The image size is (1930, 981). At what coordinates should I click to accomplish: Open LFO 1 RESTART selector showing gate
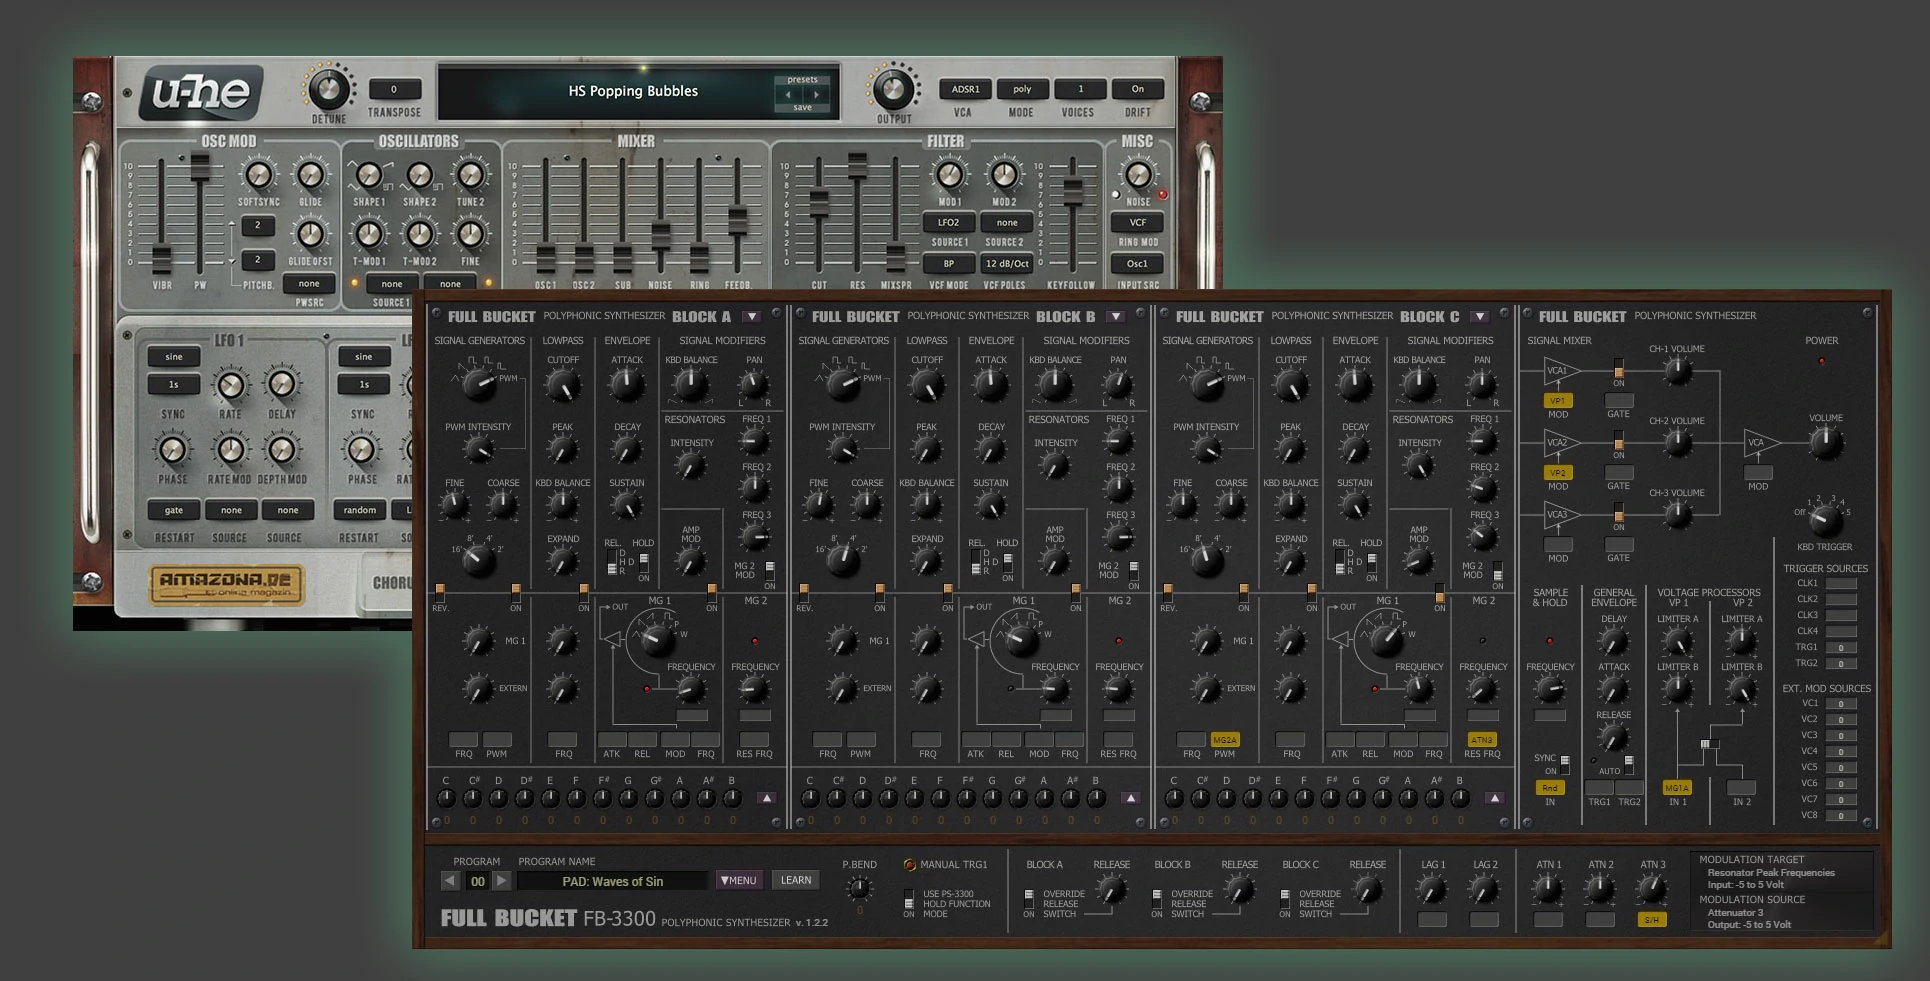(x=174, y=510)
